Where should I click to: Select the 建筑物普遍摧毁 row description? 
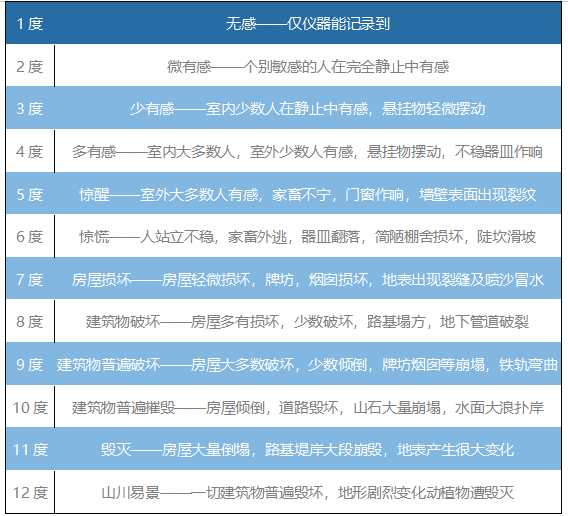click(308, 407)
